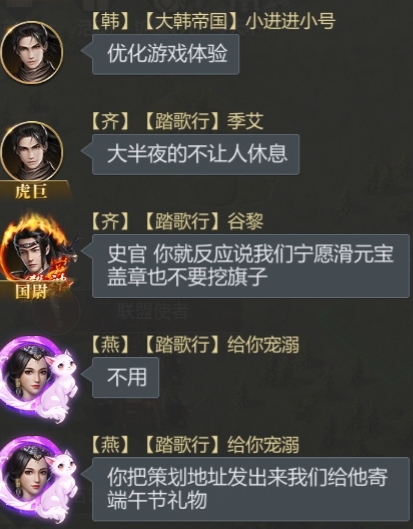Tap the faded 联盟使者 label
This screenshot has height=529, width=413.
tap(153, 311)
